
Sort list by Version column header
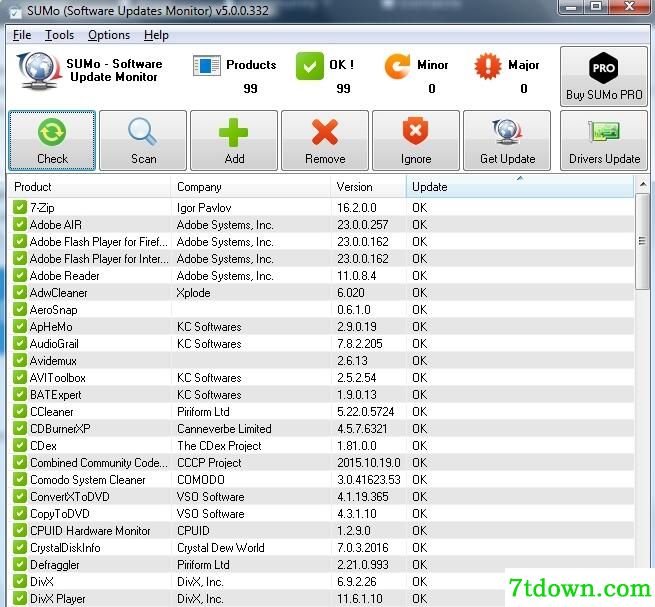tap(368, 187)
